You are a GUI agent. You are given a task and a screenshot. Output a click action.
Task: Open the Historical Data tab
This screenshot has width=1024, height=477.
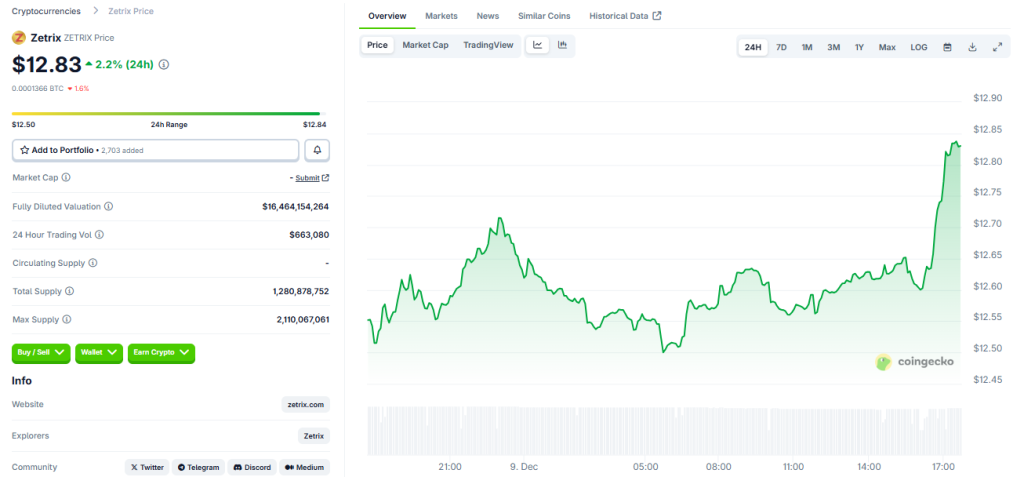pos(624,16)
